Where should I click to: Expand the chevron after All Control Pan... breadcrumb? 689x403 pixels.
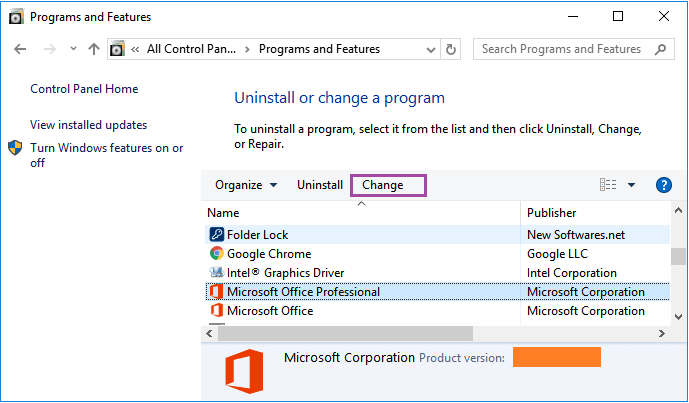[x=247, y=49]
